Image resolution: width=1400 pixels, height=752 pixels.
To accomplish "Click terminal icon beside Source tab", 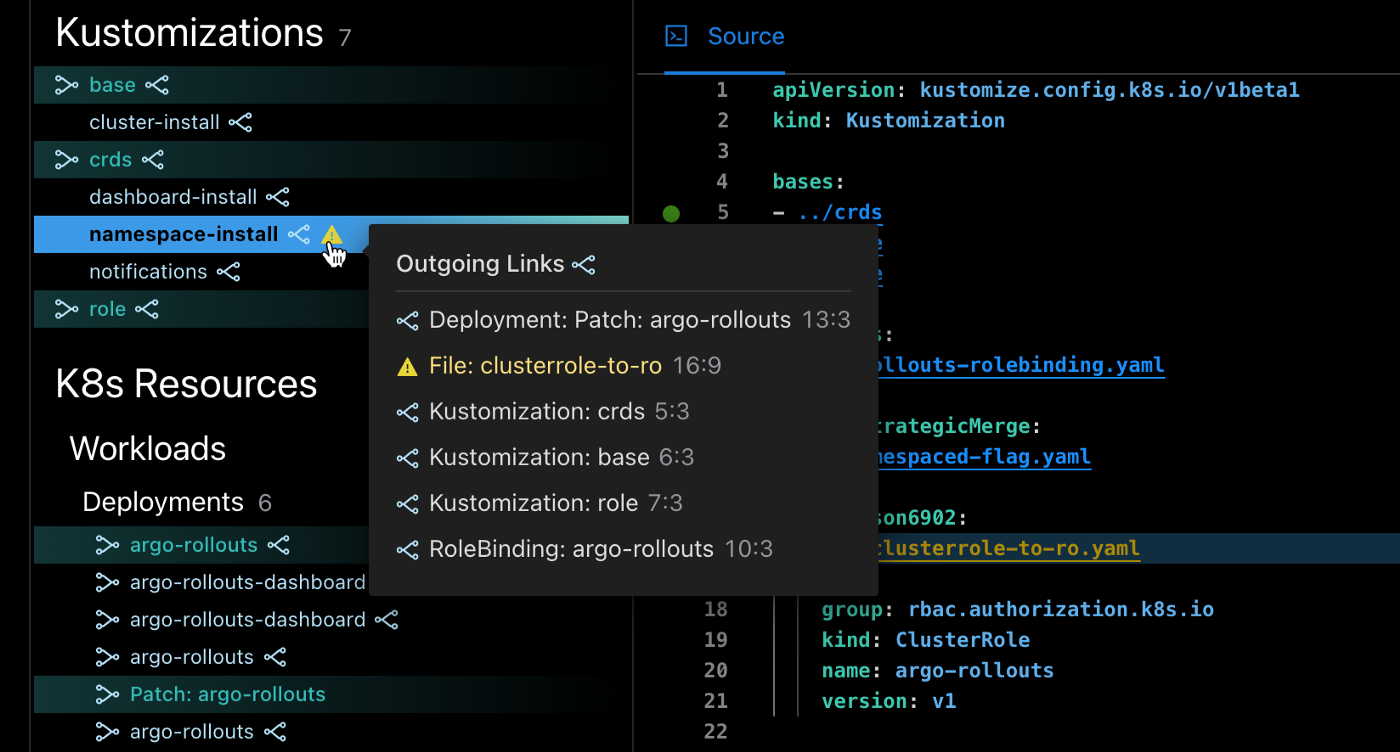I will tap(677, 37).
